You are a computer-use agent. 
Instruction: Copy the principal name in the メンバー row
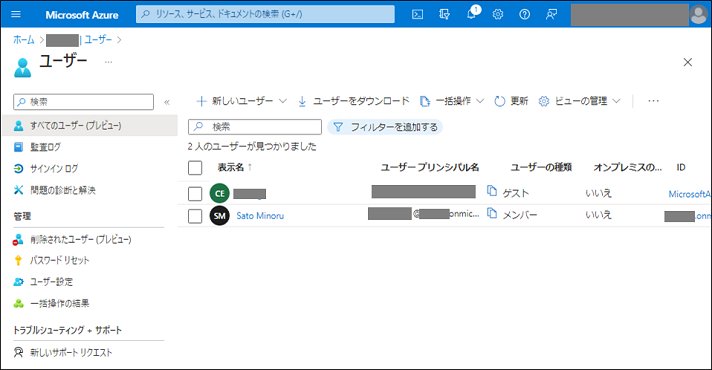(x=492, y=212)
